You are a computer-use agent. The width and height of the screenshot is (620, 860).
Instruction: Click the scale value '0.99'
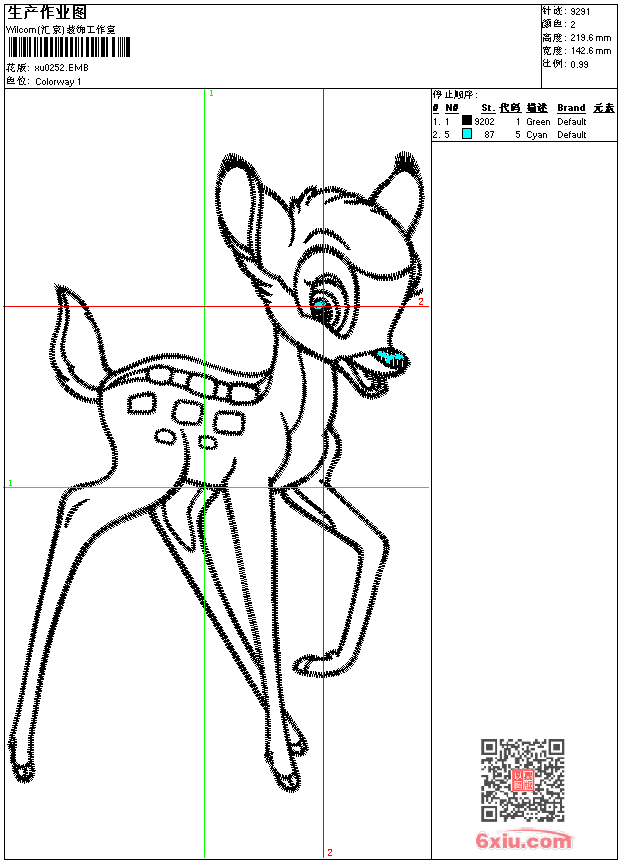(579, 65)
